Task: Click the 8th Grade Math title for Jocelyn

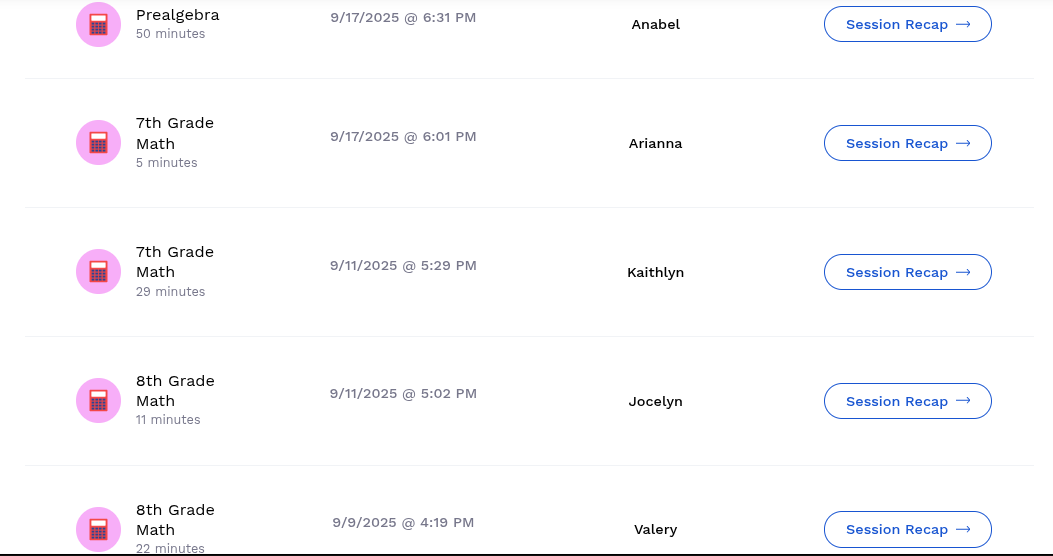Action: 174,391
